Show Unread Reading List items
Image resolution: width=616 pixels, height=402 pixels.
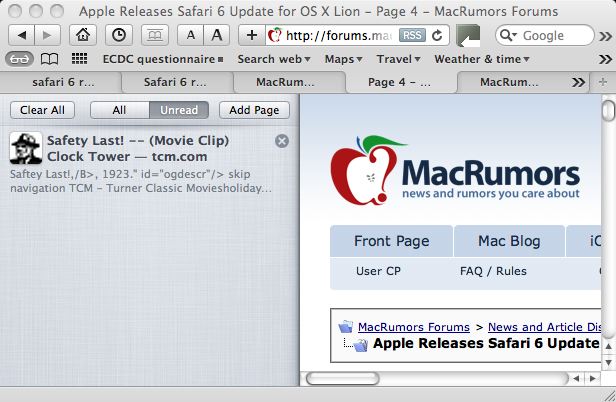click(x=179, y=110)
